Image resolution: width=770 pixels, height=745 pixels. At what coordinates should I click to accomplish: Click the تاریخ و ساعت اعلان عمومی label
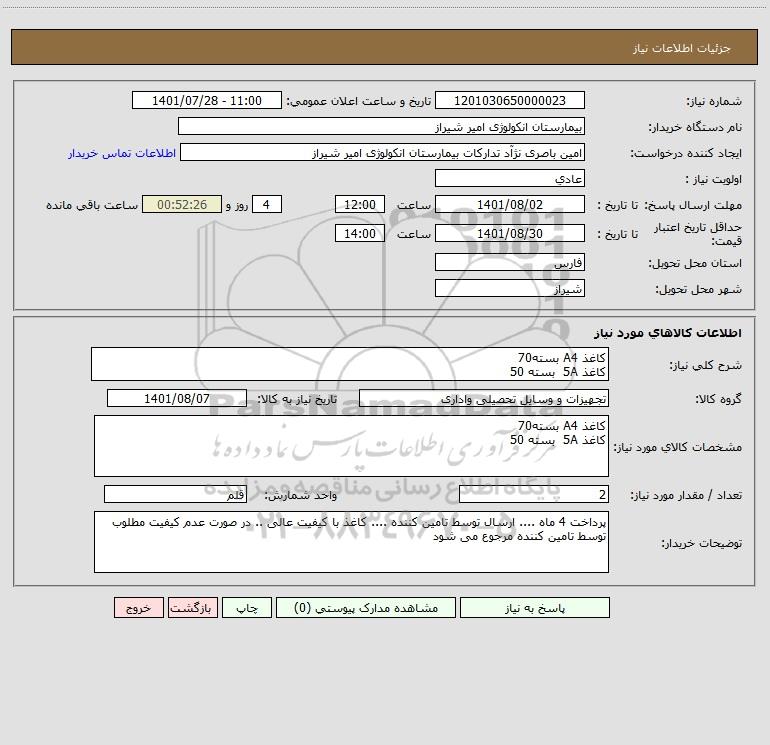pos(358,101)
